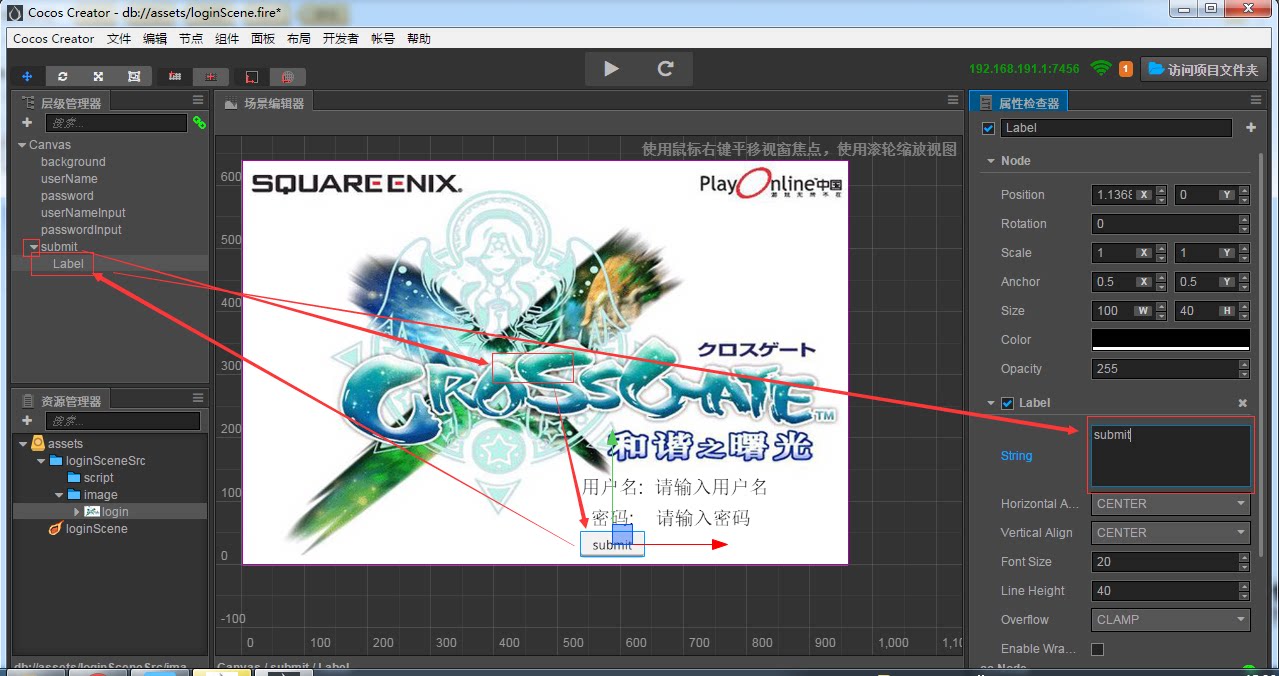Collapse the submit node in hierarchy
This screenshot has width=1279, height=676.
(x=34, y=247)
